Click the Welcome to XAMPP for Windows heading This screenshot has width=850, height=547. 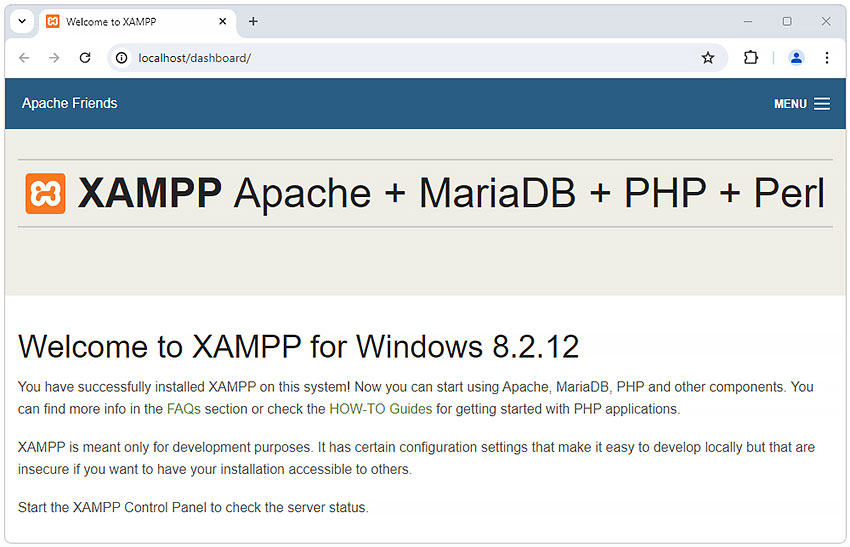(x=299, y=346)
